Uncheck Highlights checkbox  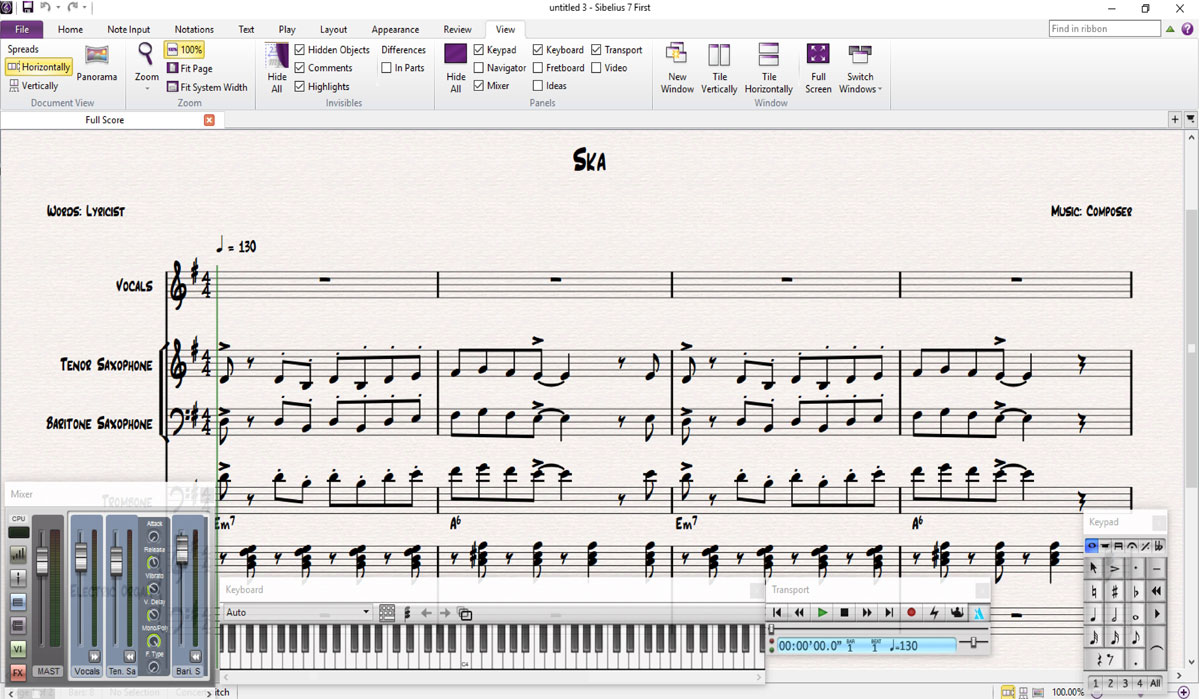pos(299,86)
